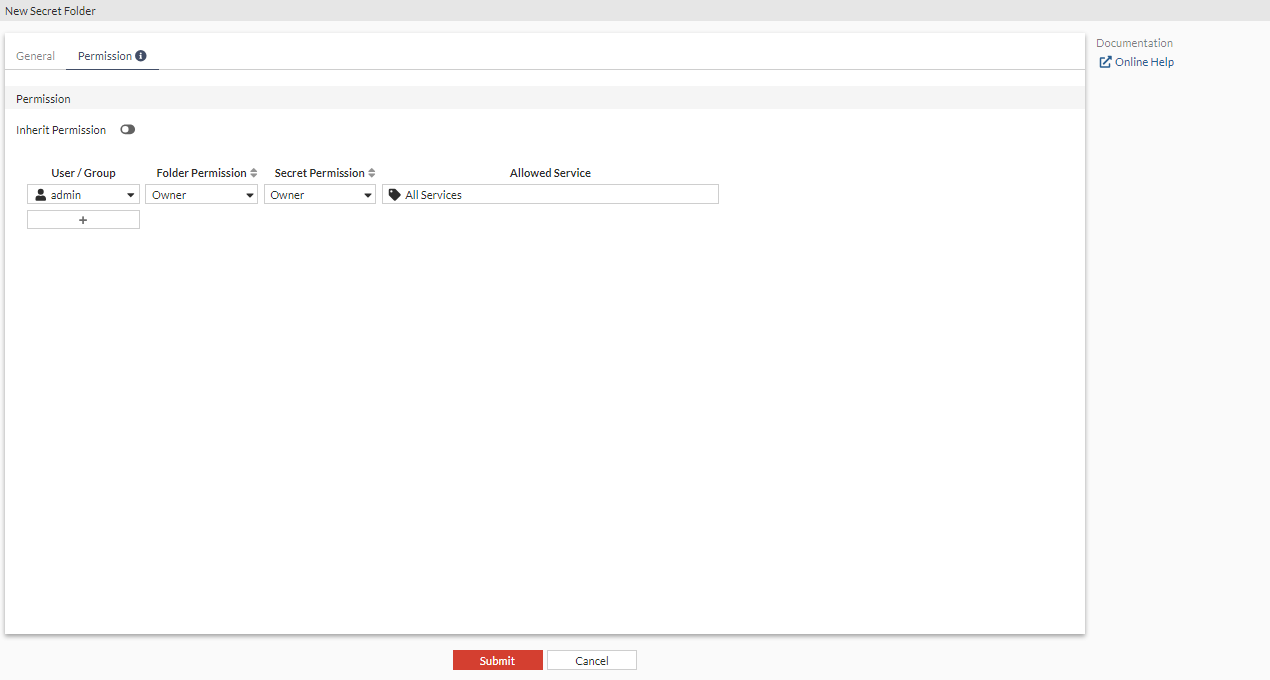The image size is (1270, 680).
Task: Click the Online Help external link icon
Action: [1105, 62]
